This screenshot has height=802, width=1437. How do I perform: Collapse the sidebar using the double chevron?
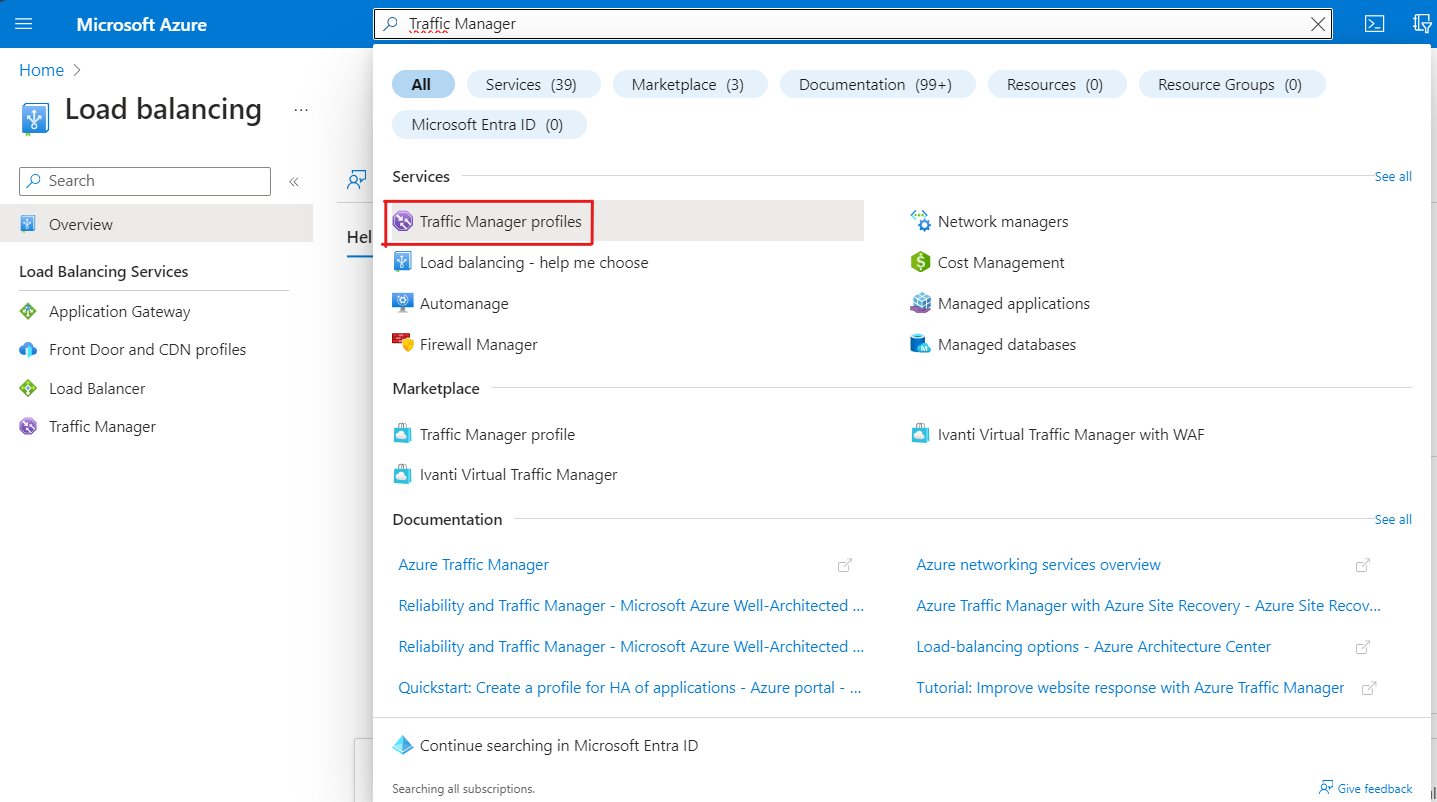point(293,181)
